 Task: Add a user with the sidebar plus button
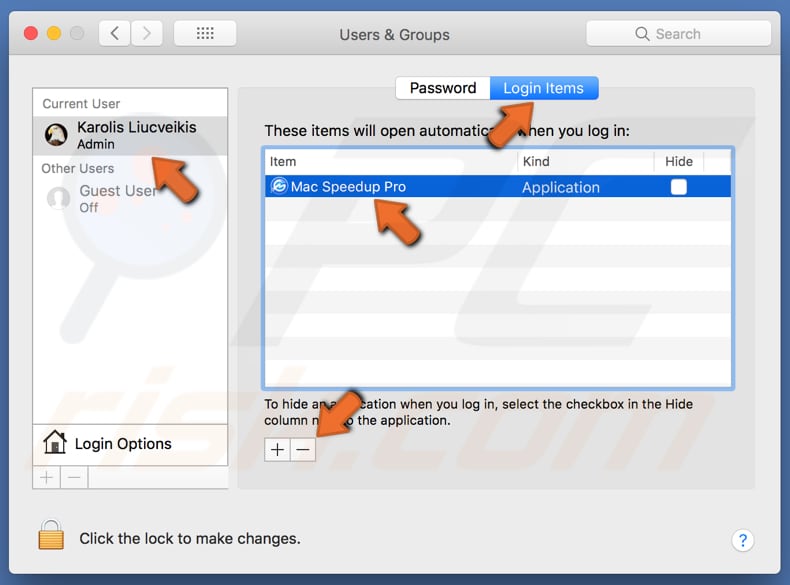click(x=47, y=477)
